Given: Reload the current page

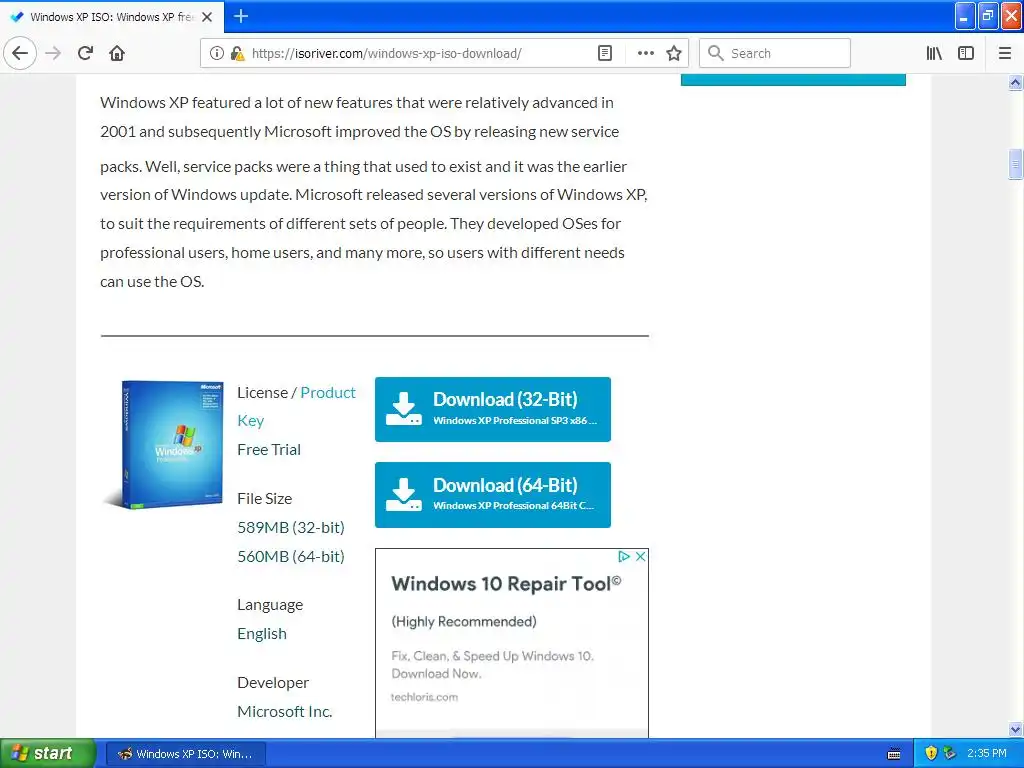Looking at the screenshot, I should point(85,53).
